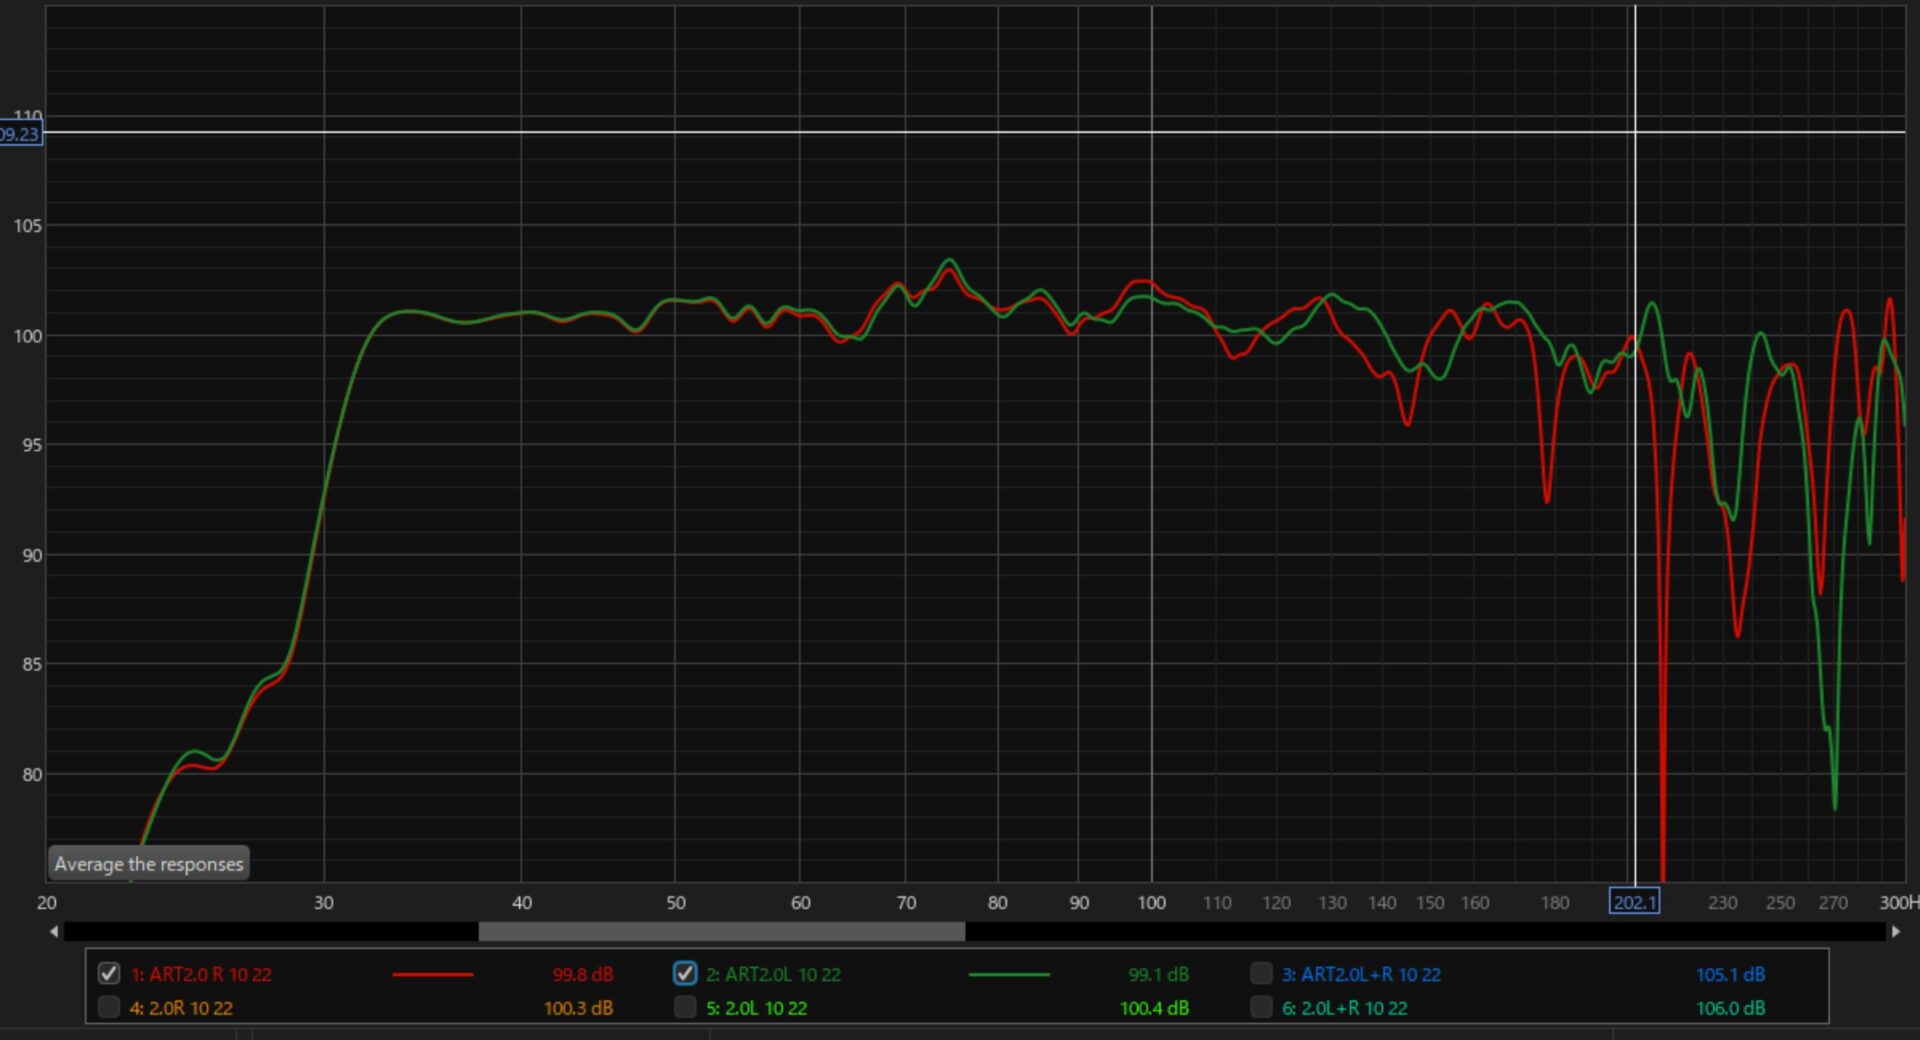
Task: Click the 100 Hz label on the frequency axis
Action: 1151,903
